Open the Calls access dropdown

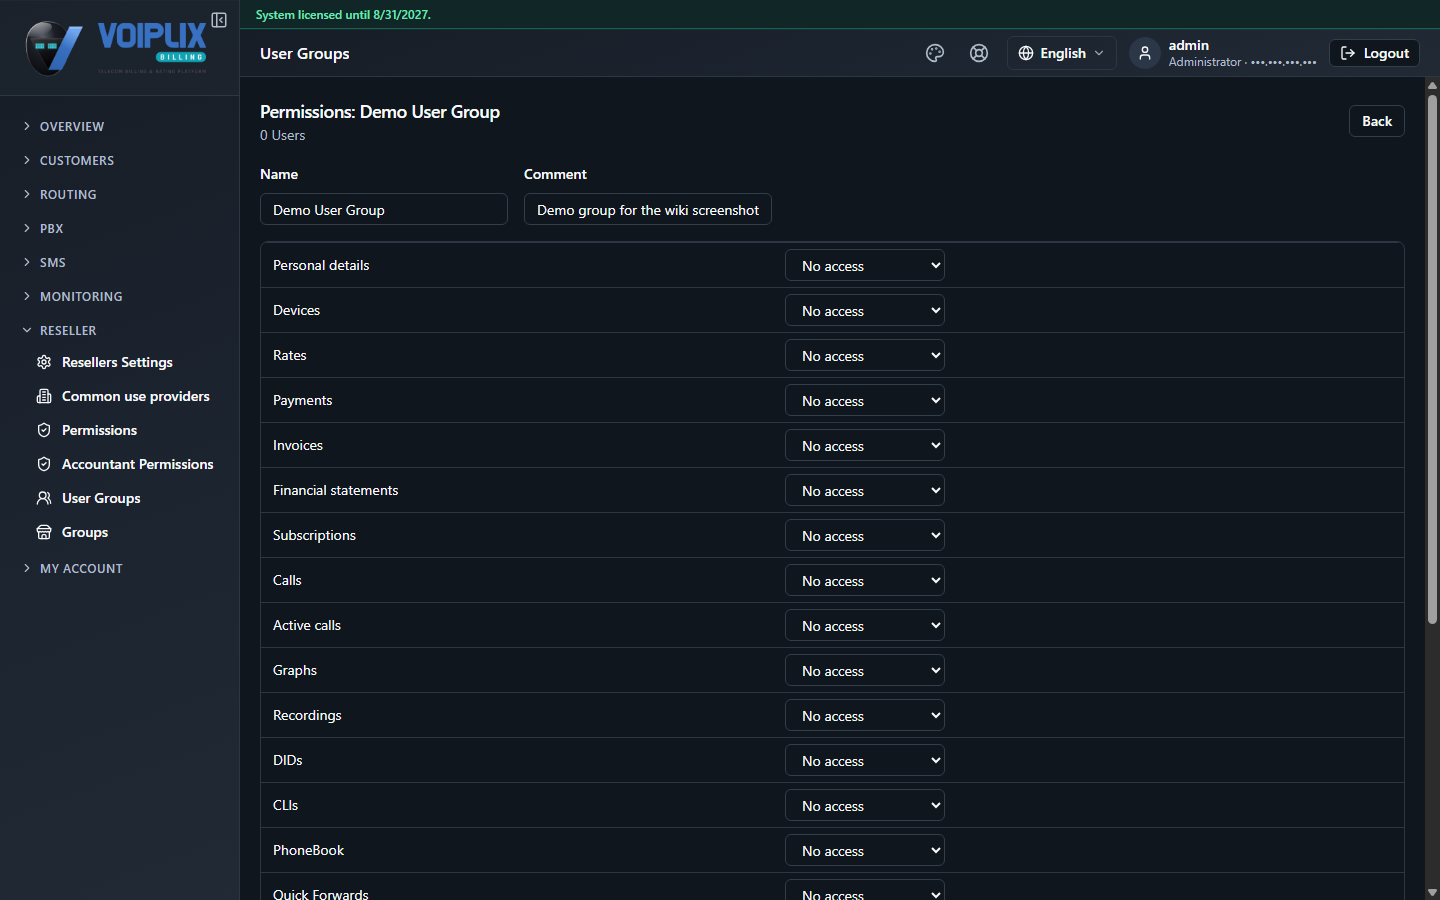[865, 580]
